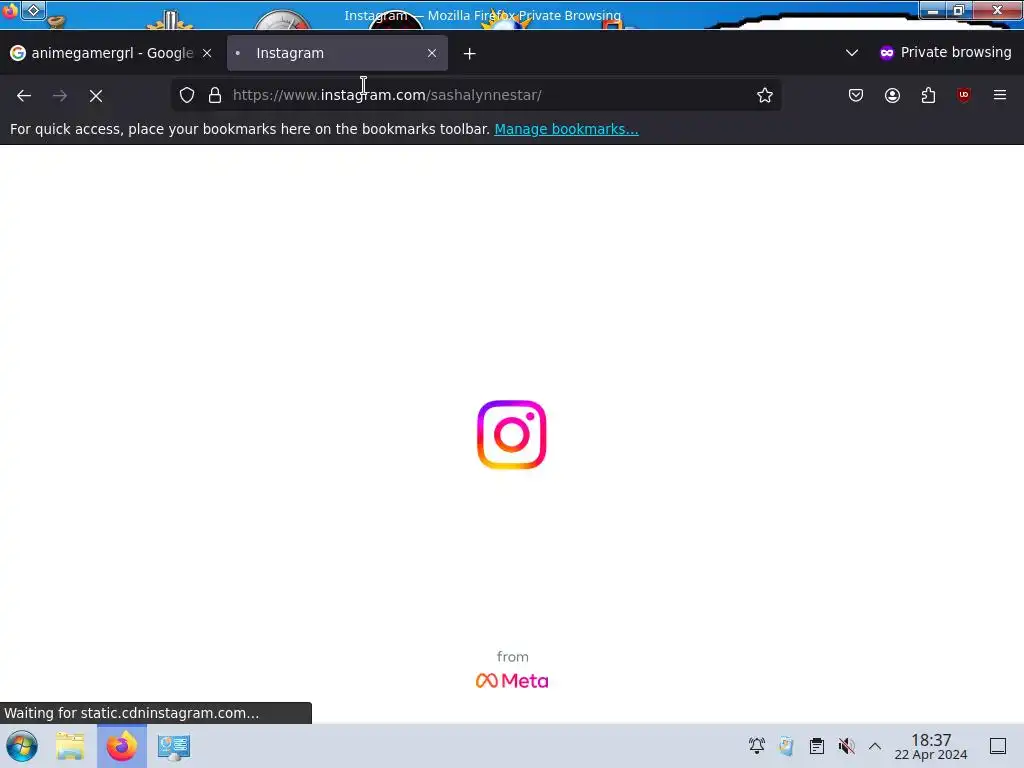The height and width of the screenshot is (768, 1024).
Task: Open the uBlock Origin extension icon
Action: [x=964, y=95]
